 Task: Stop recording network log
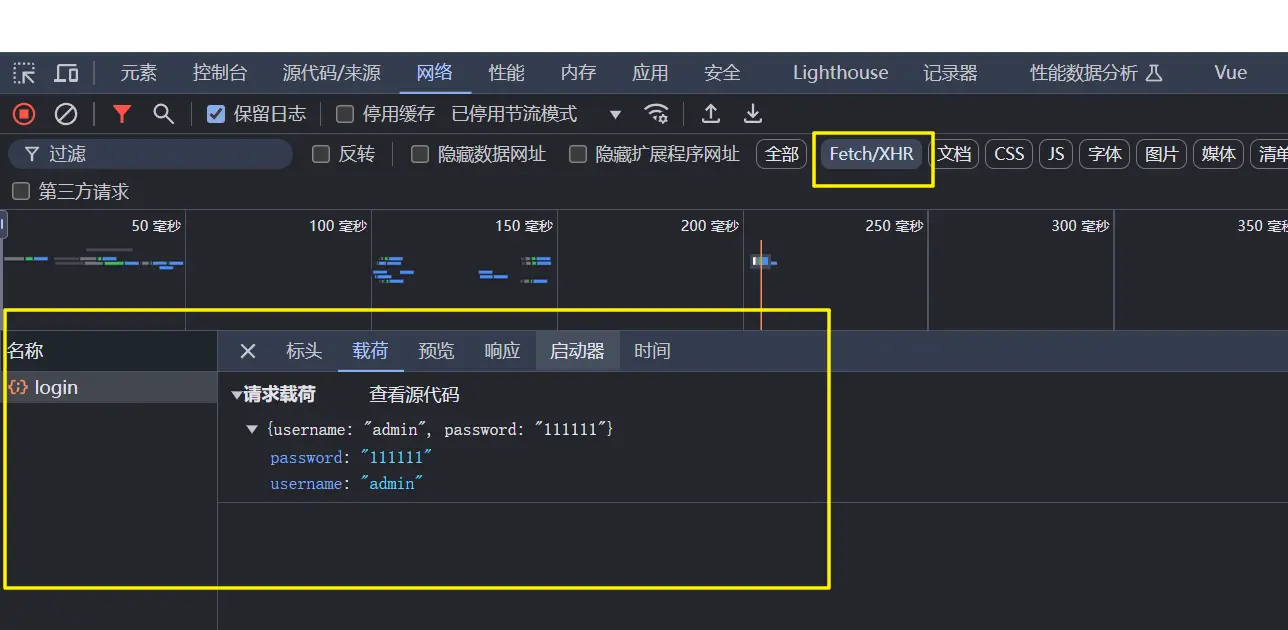coord(24,114)
